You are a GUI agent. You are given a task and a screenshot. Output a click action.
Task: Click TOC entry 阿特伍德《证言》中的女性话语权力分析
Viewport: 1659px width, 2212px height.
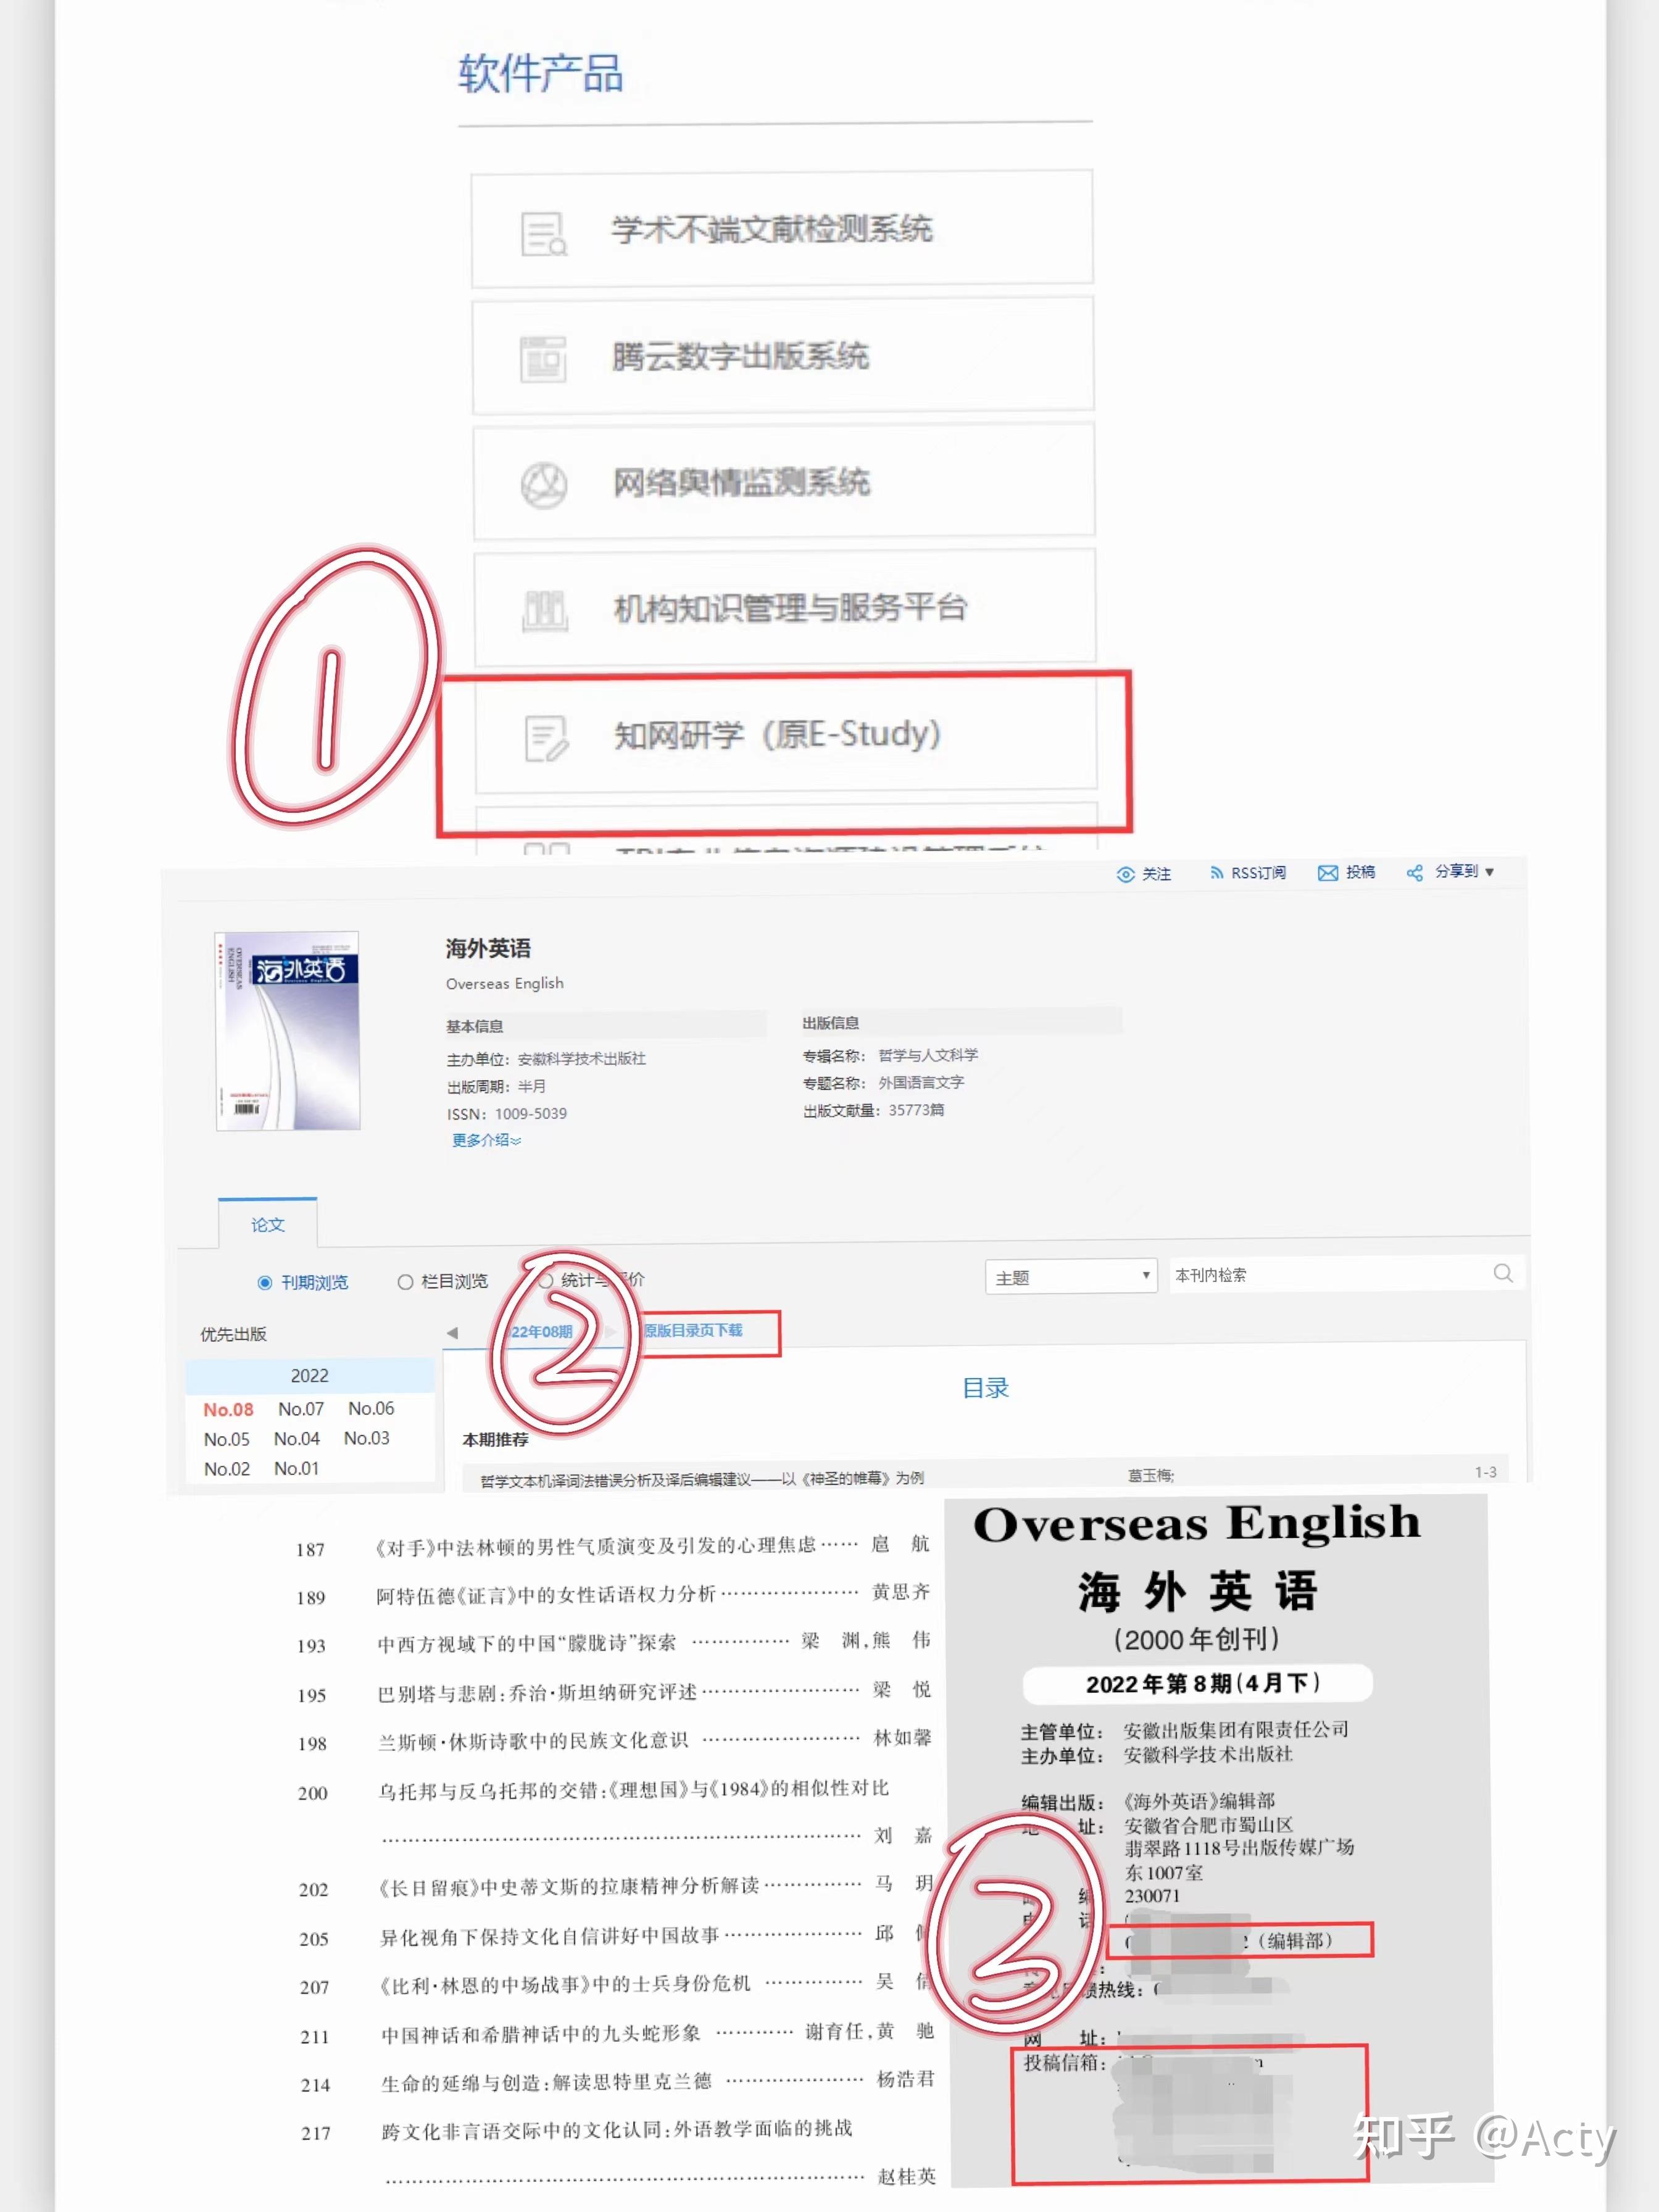pos(546,1594)
